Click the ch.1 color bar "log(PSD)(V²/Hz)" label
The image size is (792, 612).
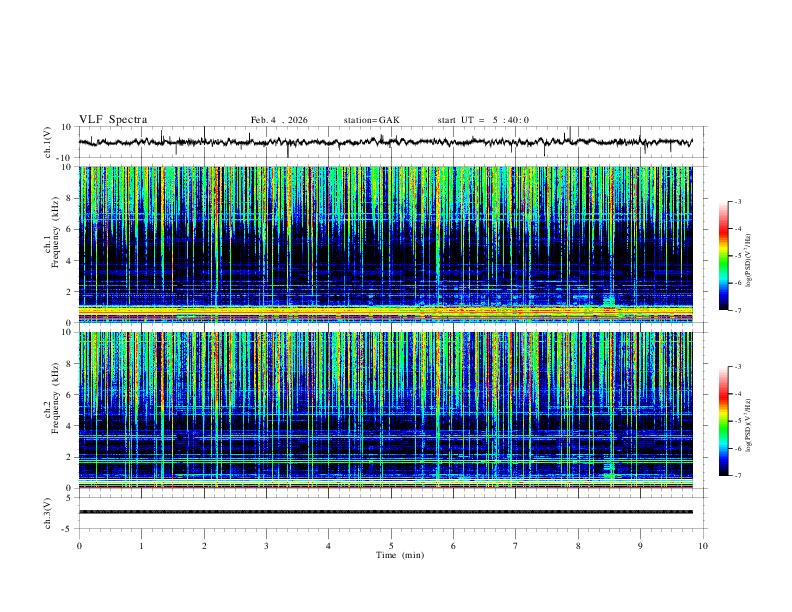coord(749,260)
